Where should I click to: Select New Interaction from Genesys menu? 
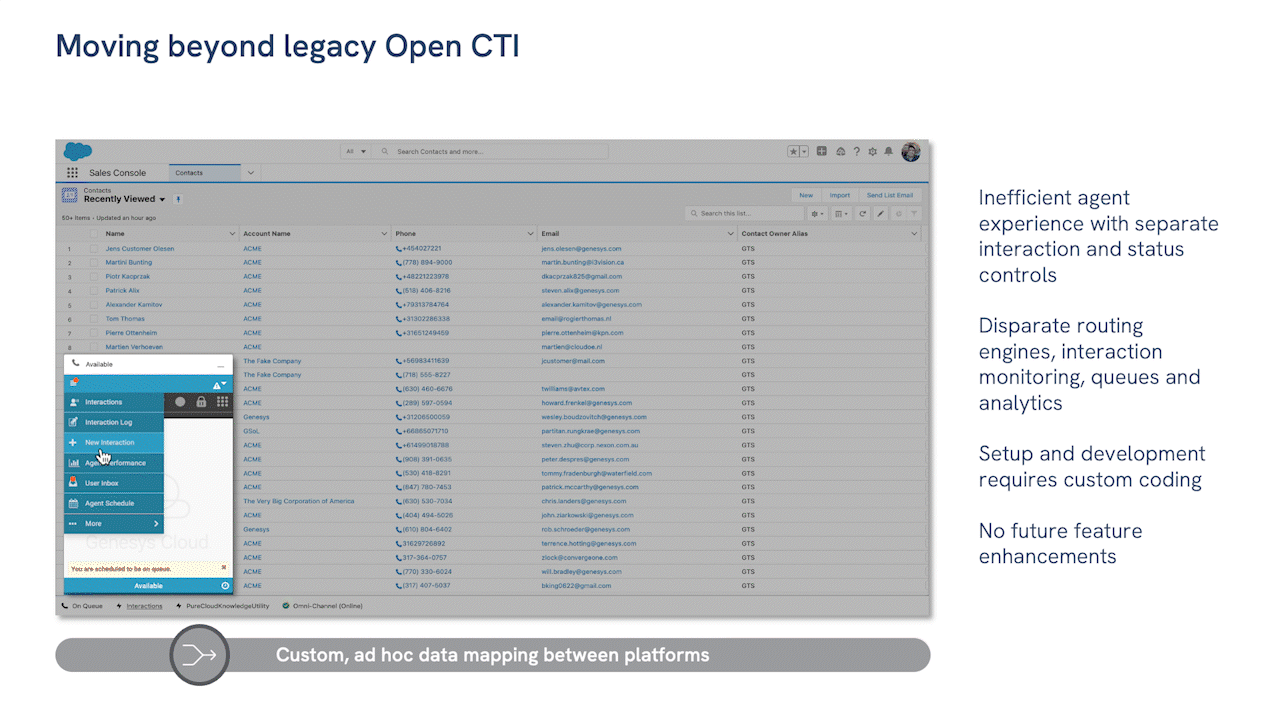pos(109,443)
